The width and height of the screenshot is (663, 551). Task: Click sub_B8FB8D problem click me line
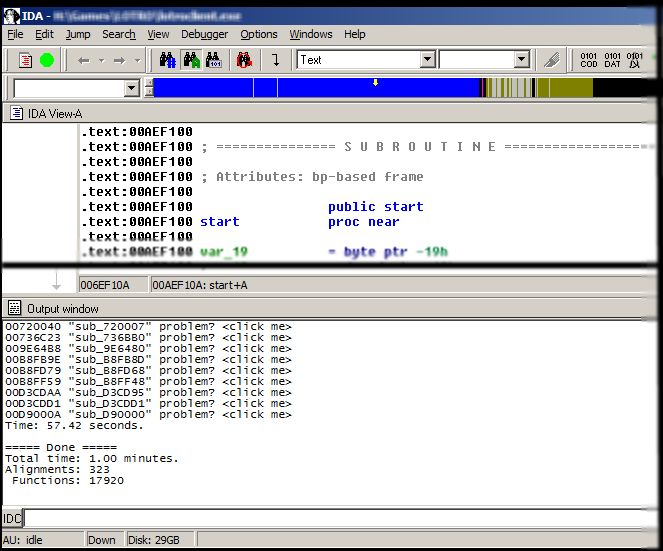pos(148,359)
